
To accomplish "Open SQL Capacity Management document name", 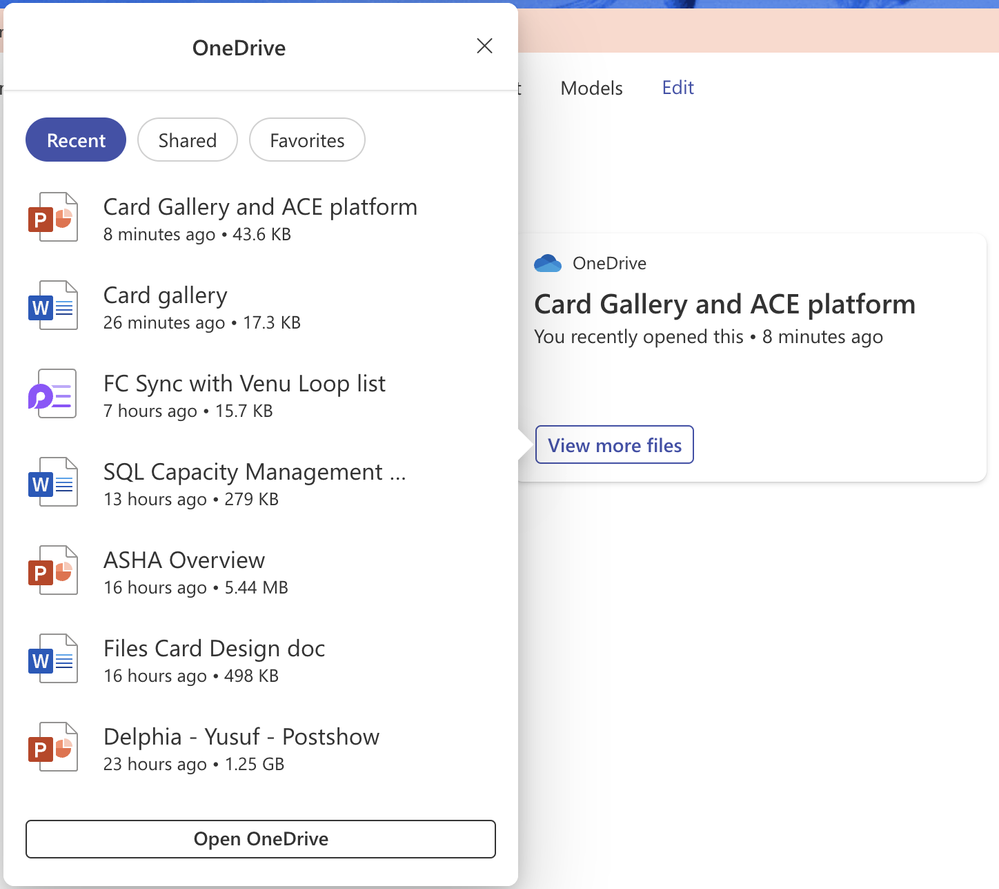I will pos(254,472).
